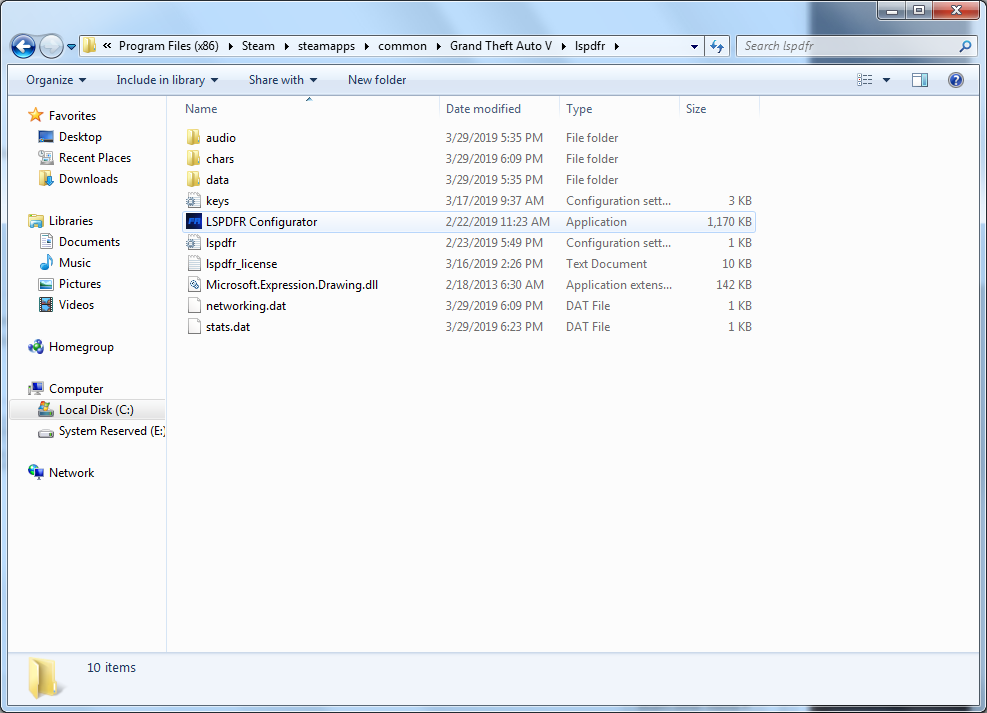Open Recent Places in Favorites

coord(95,158)
